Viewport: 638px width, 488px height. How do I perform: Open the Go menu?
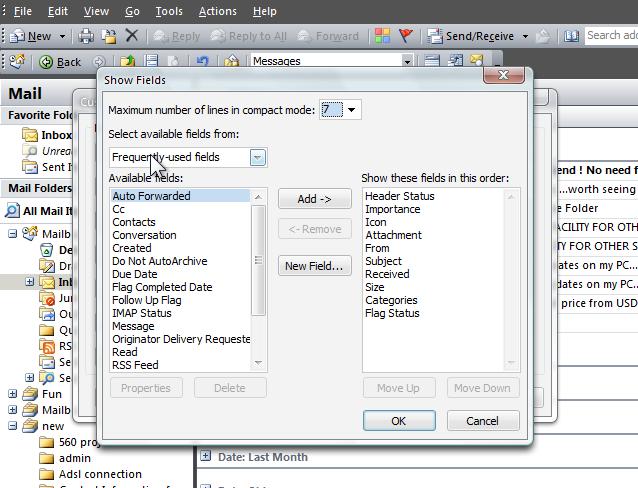point(132,11)
